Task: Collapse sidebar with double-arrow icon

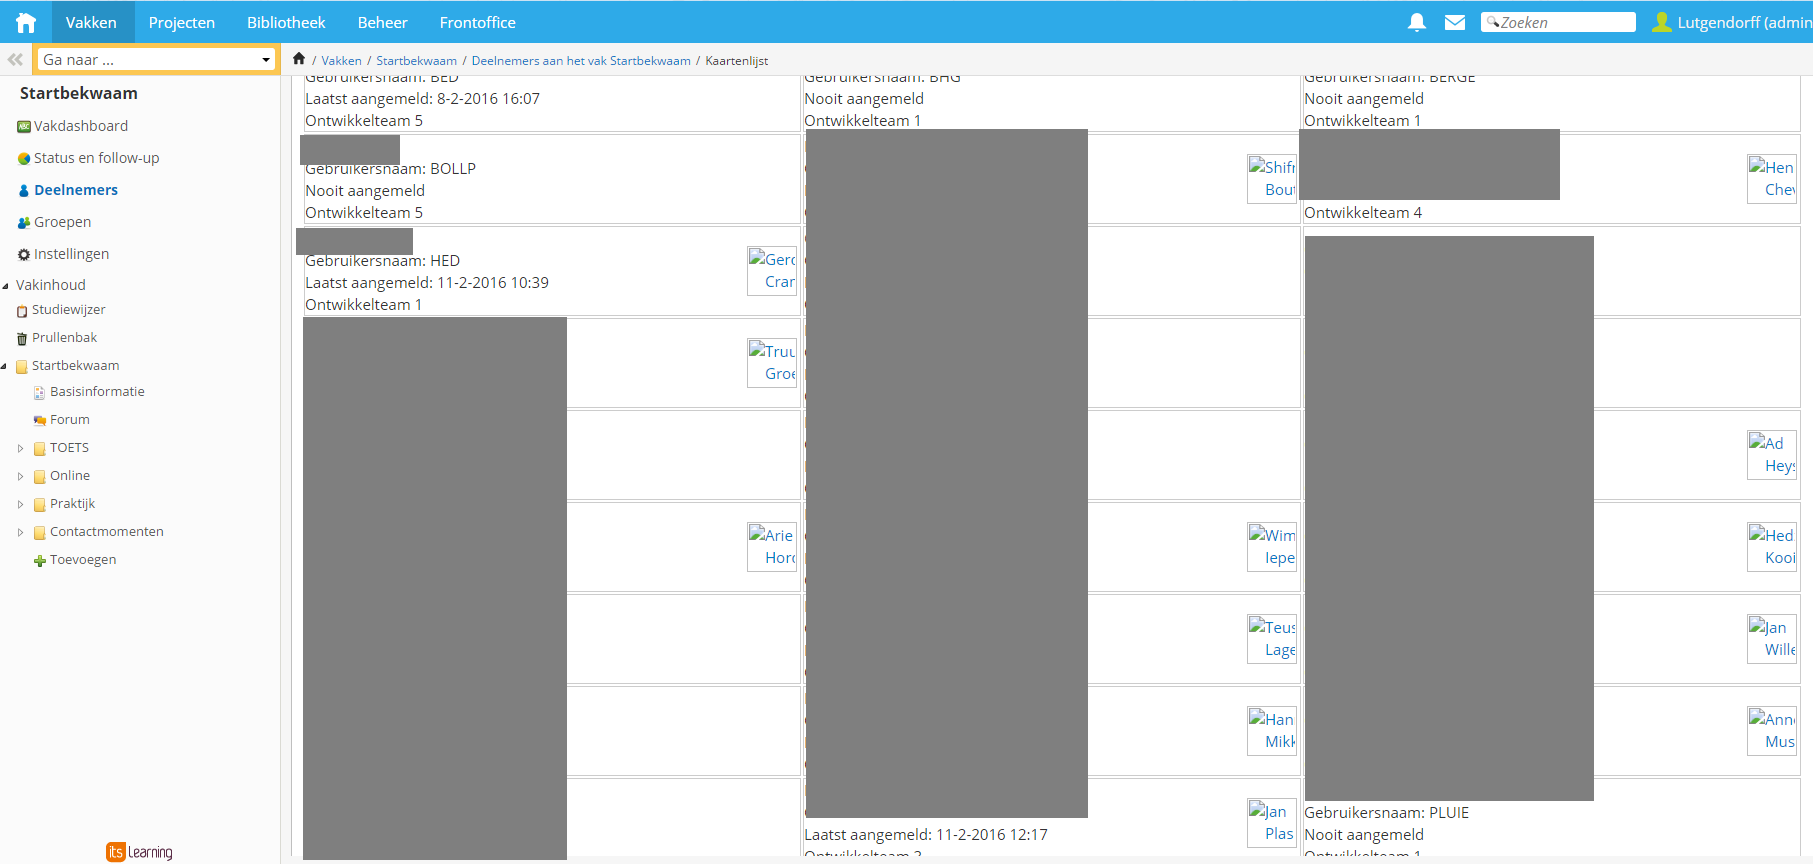Action: pos(15,60)
